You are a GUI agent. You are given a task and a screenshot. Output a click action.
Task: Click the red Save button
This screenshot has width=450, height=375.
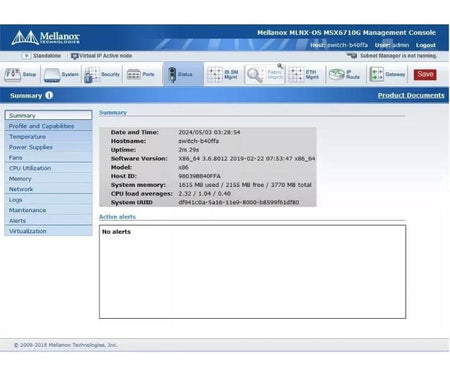(x=425, y=74)
